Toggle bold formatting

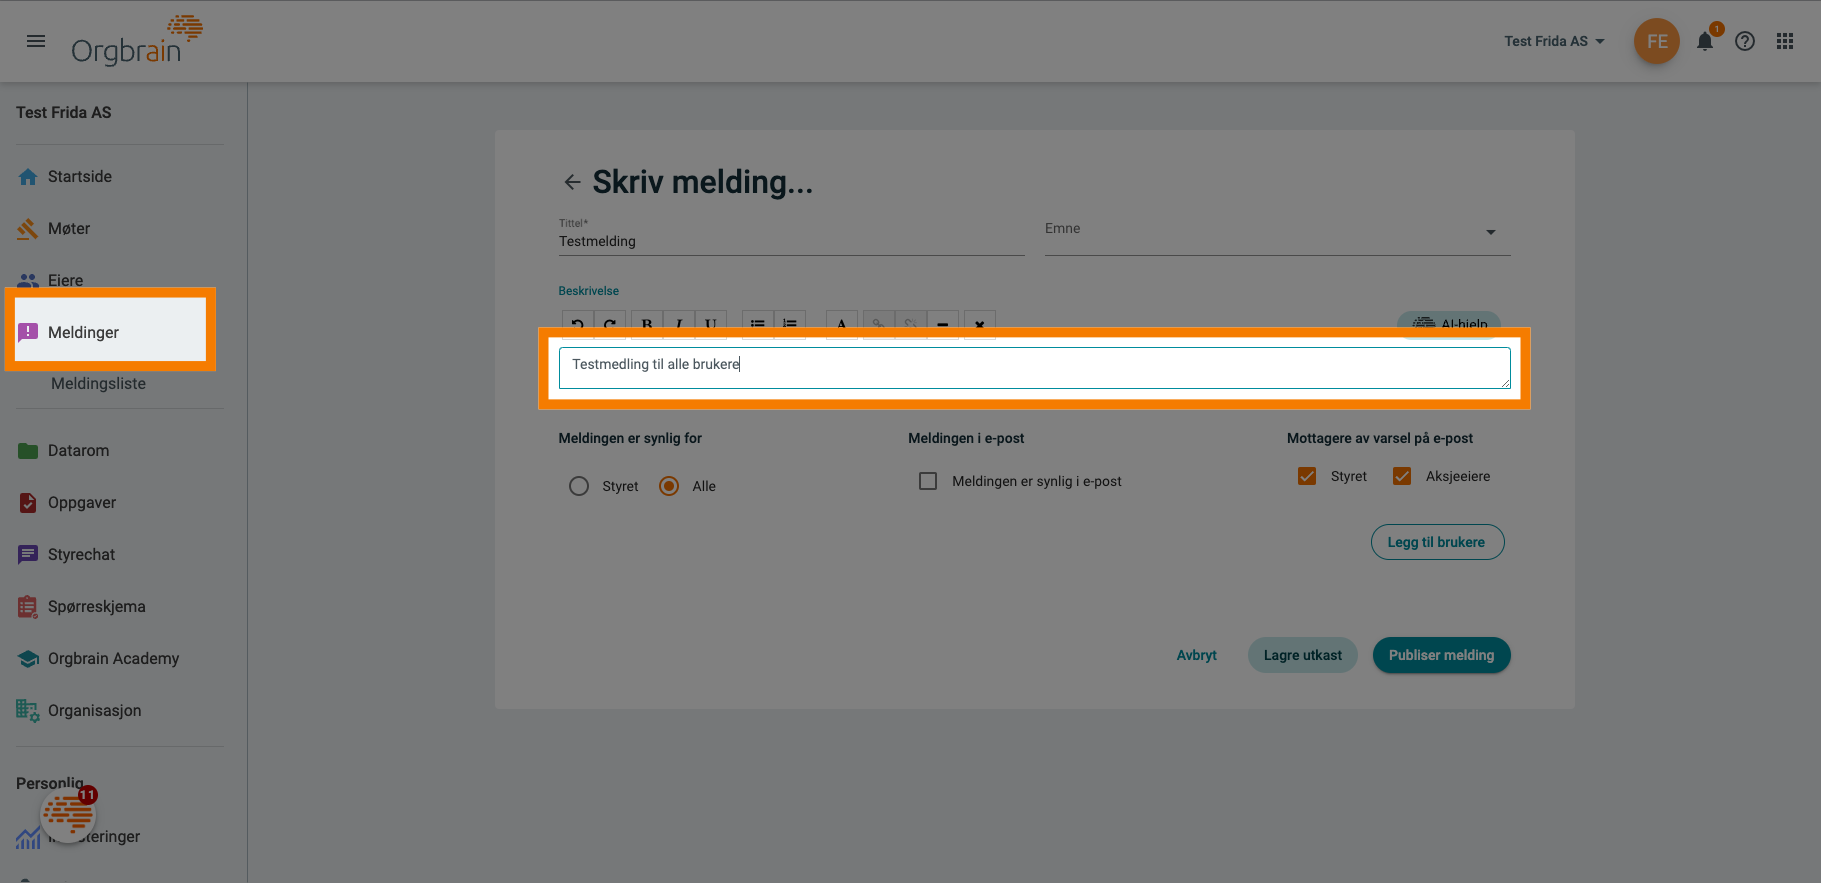647,325
